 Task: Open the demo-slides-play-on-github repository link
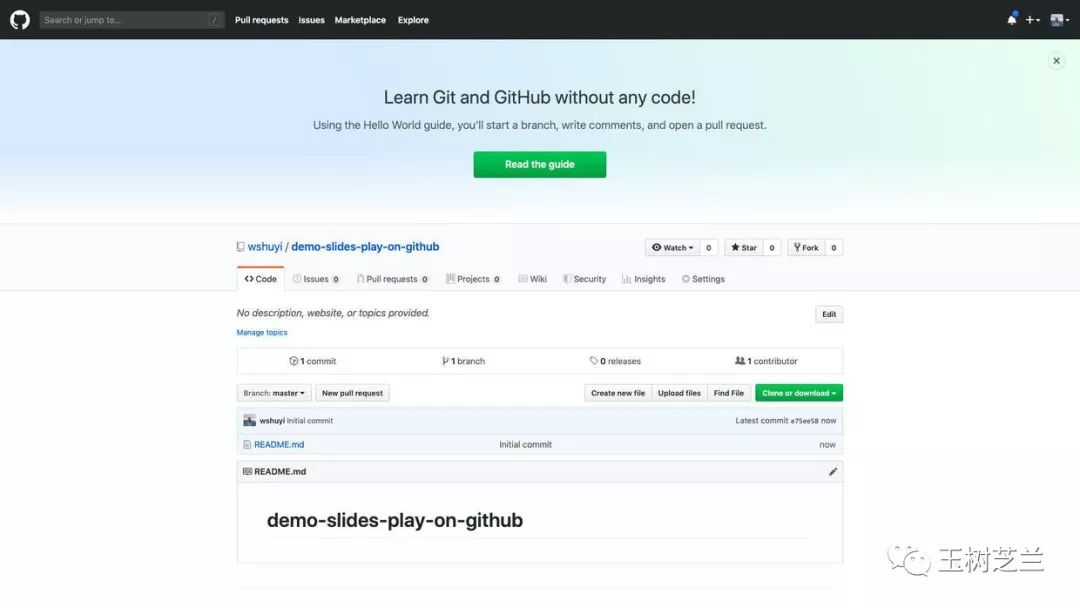click(x=365, y=247)
